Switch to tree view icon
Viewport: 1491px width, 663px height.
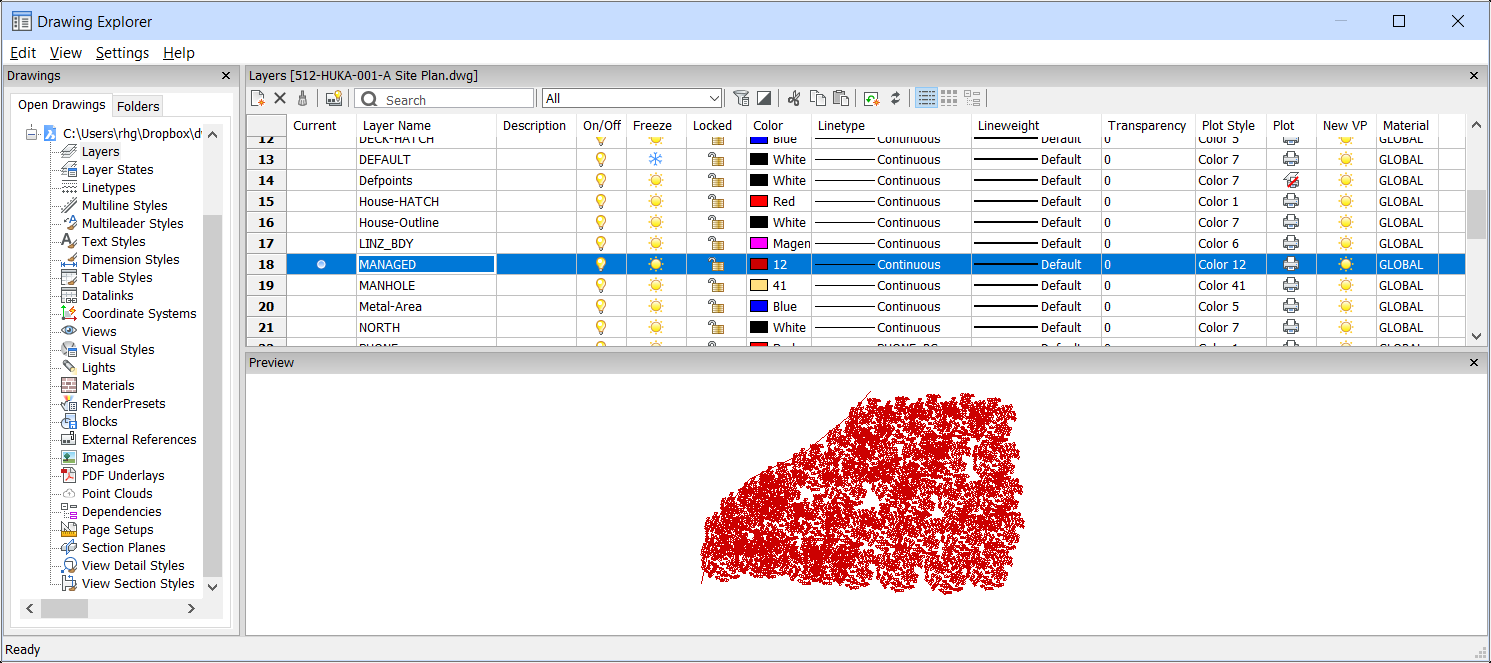click(972, 98)
